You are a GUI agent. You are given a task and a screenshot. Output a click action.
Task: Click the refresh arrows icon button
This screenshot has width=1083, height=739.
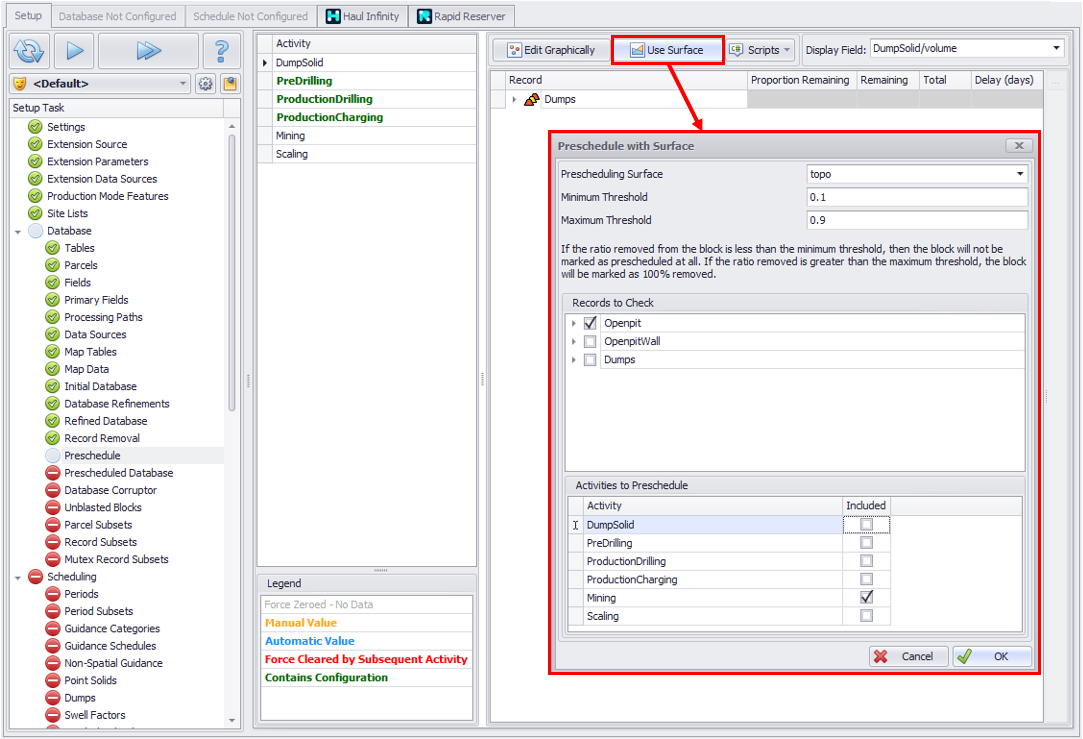click(29, 50)
